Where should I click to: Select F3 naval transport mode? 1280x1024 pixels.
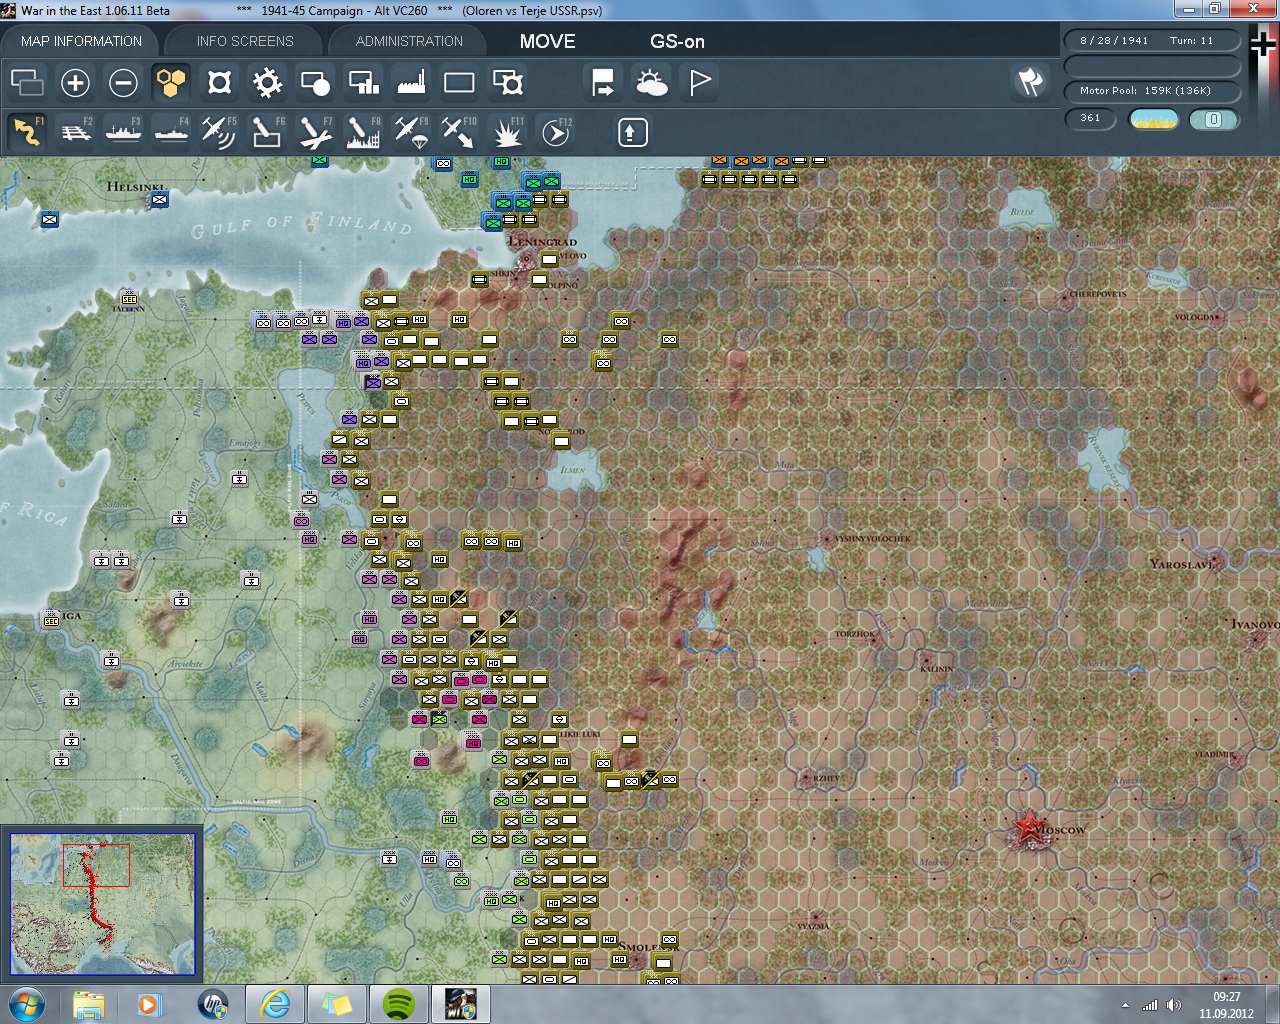[x=123, y=132]
